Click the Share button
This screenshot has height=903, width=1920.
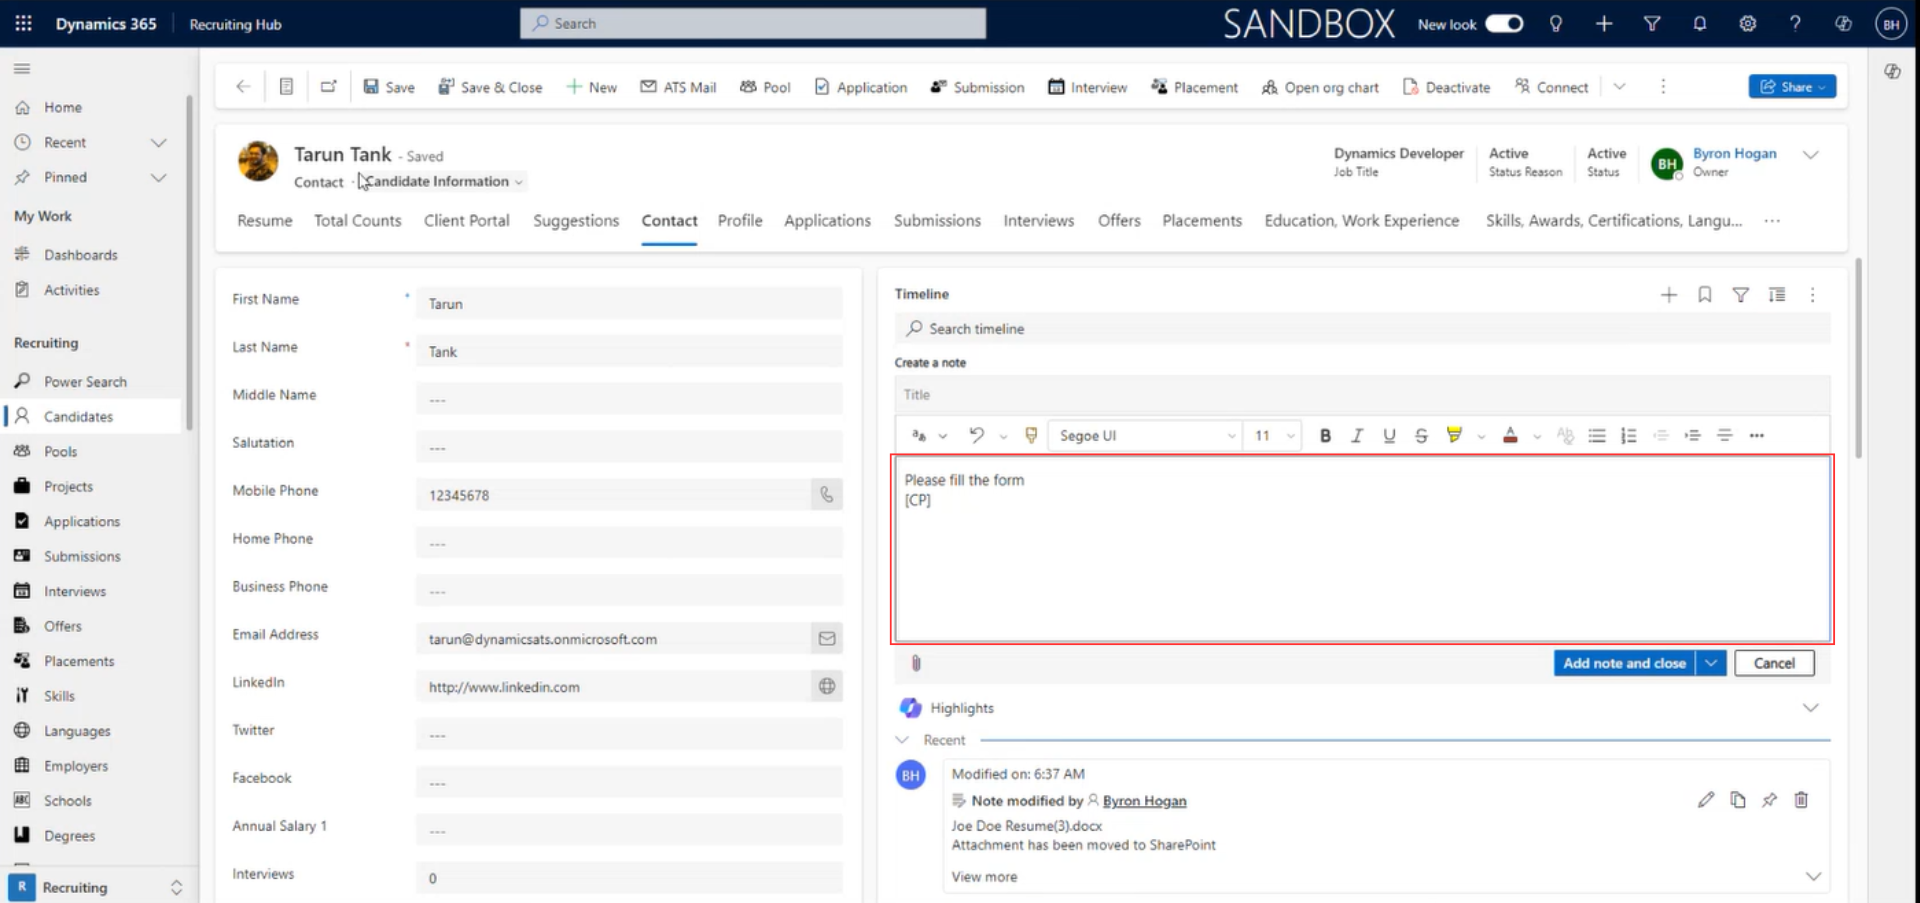[x=1792, y=87]
